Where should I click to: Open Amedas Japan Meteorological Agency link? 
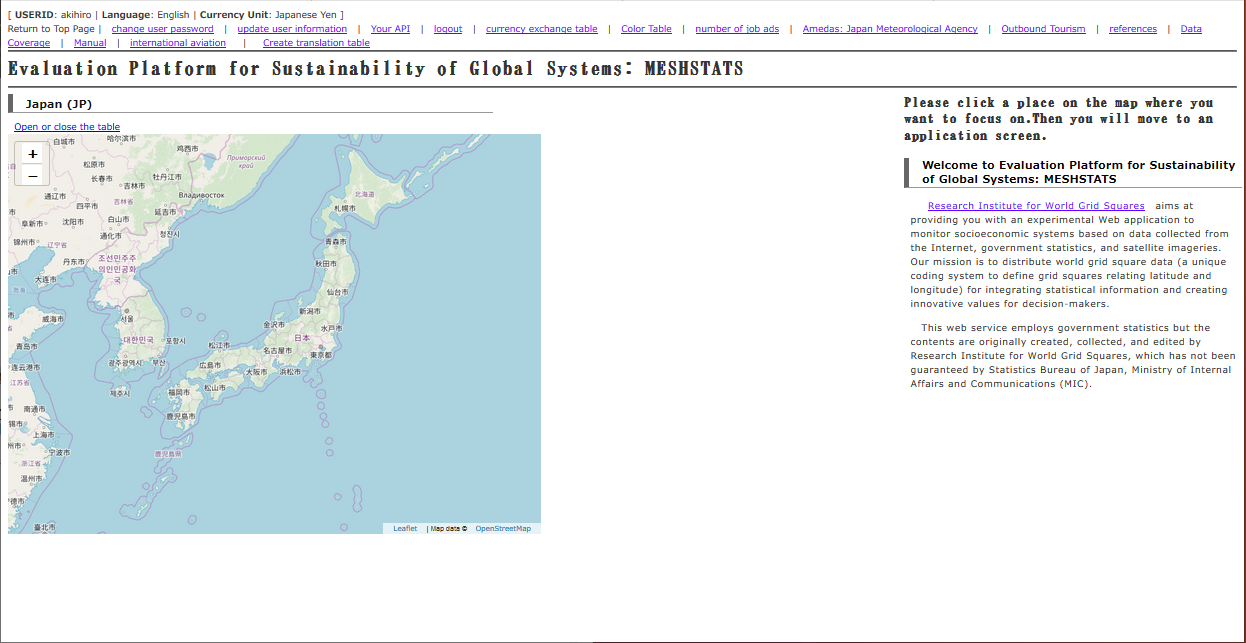[x=890, y=29]
